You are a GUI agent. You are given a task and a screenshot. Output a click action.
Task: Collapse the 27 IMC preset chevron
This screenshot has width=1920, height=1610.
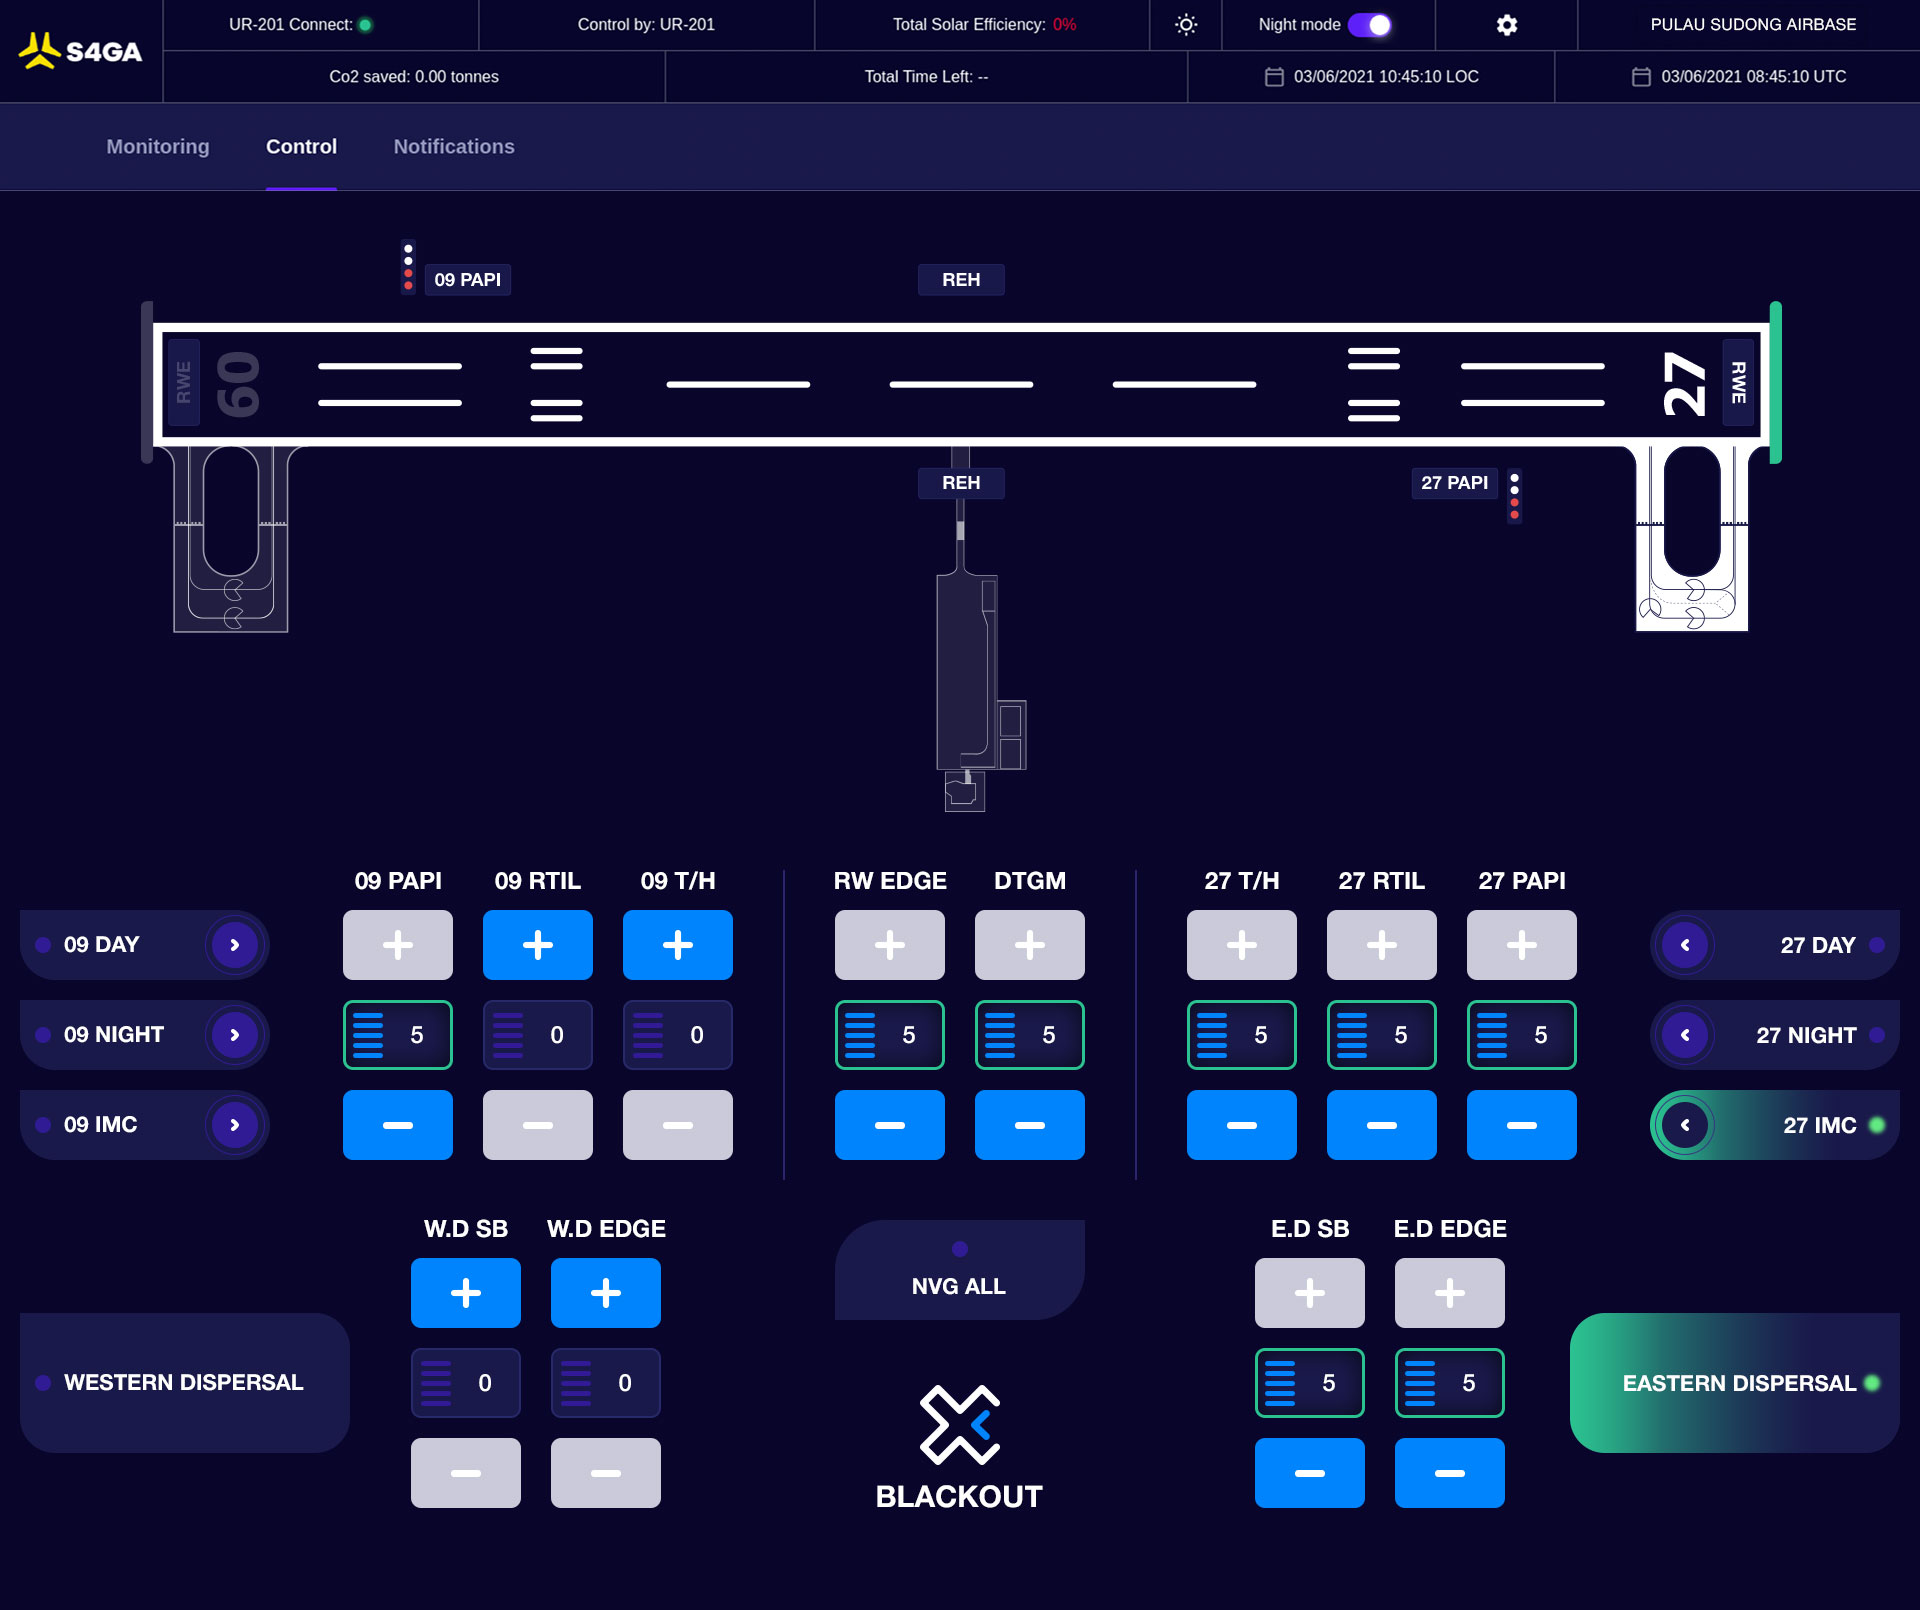1685,1125
